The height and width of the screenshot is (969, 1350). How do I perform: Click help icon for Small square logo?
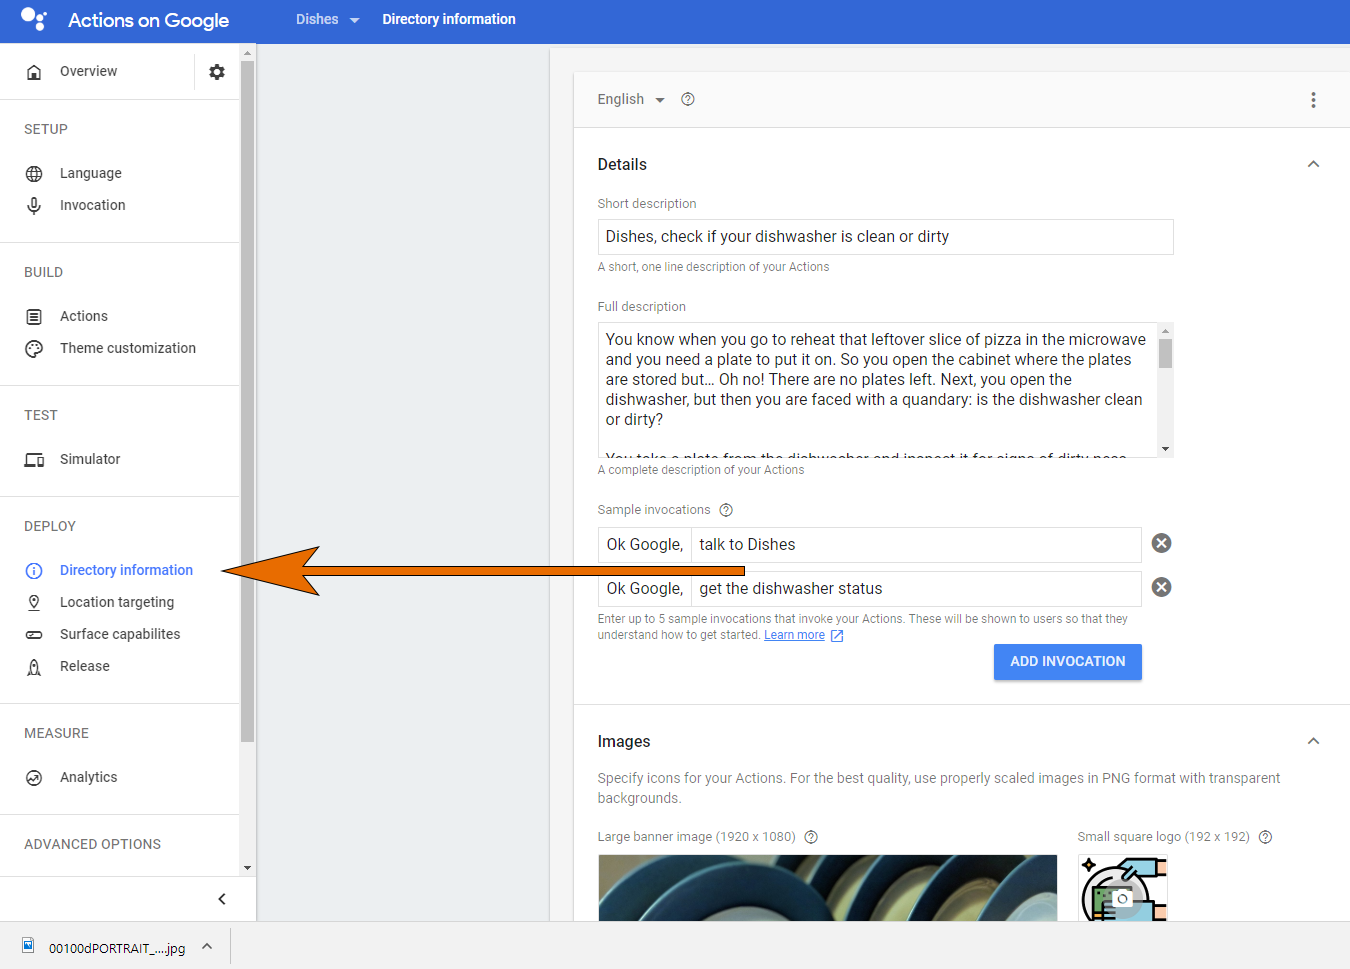tap(1265, 837)
